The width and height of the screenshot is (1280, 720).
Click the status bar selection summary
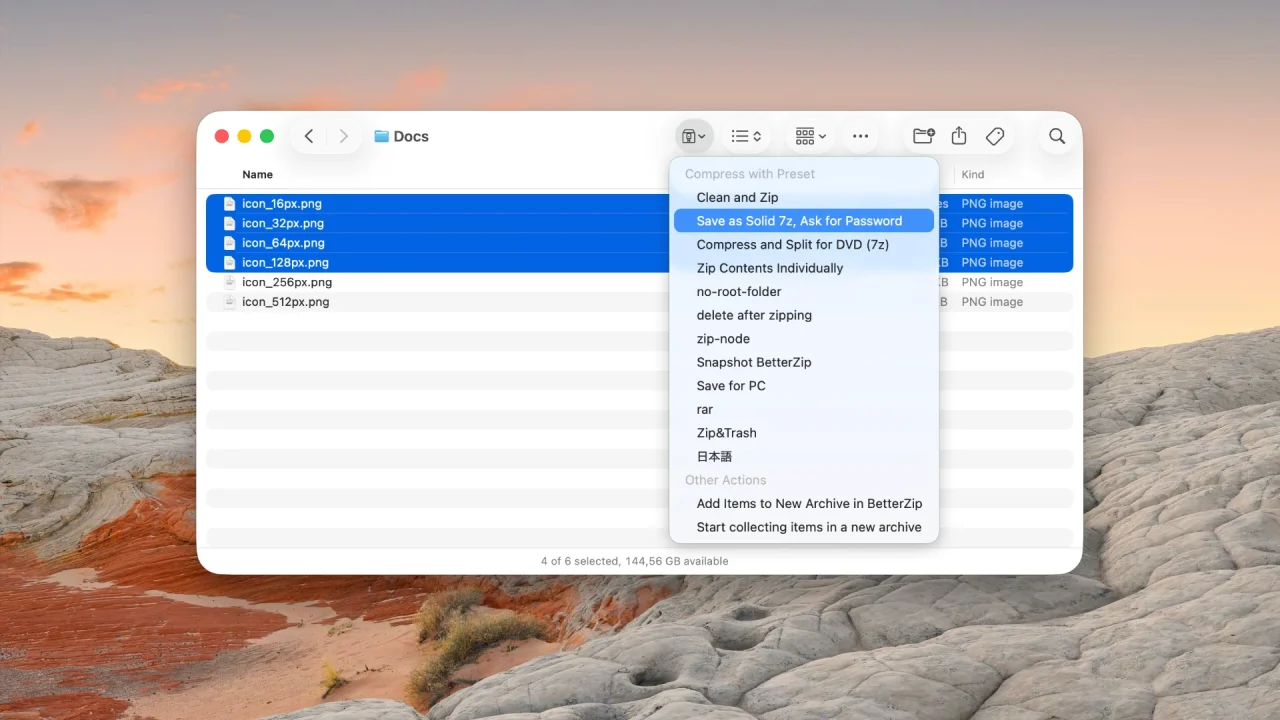point(635,561)
